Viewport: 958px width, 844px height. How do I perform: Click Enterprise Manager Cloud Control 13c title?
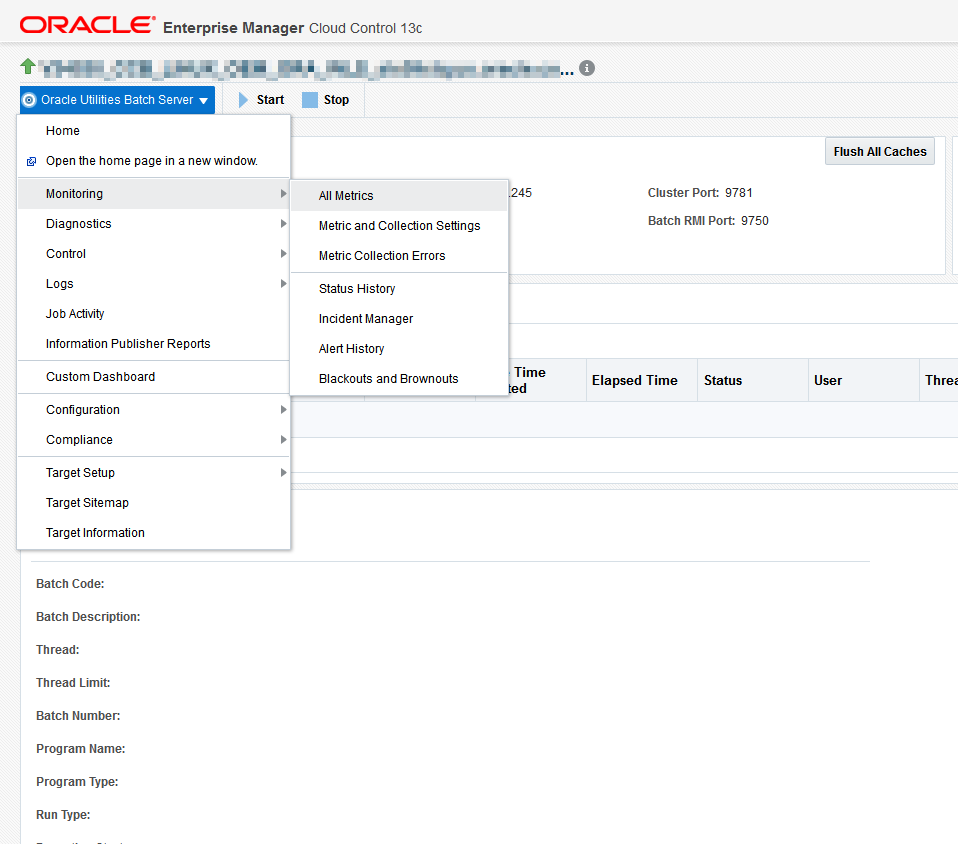293,28
